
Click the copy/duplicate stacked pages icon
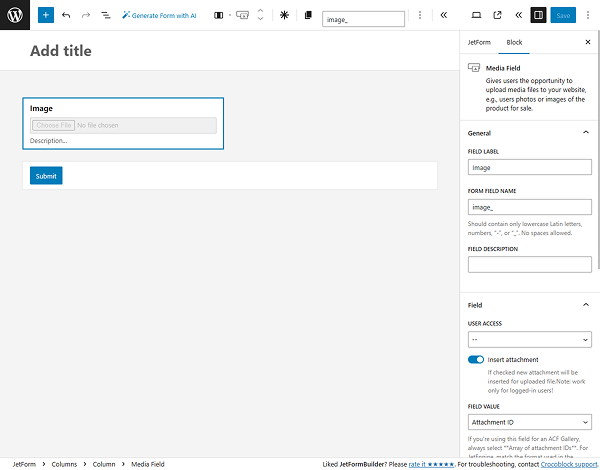[x=308, y=15]
